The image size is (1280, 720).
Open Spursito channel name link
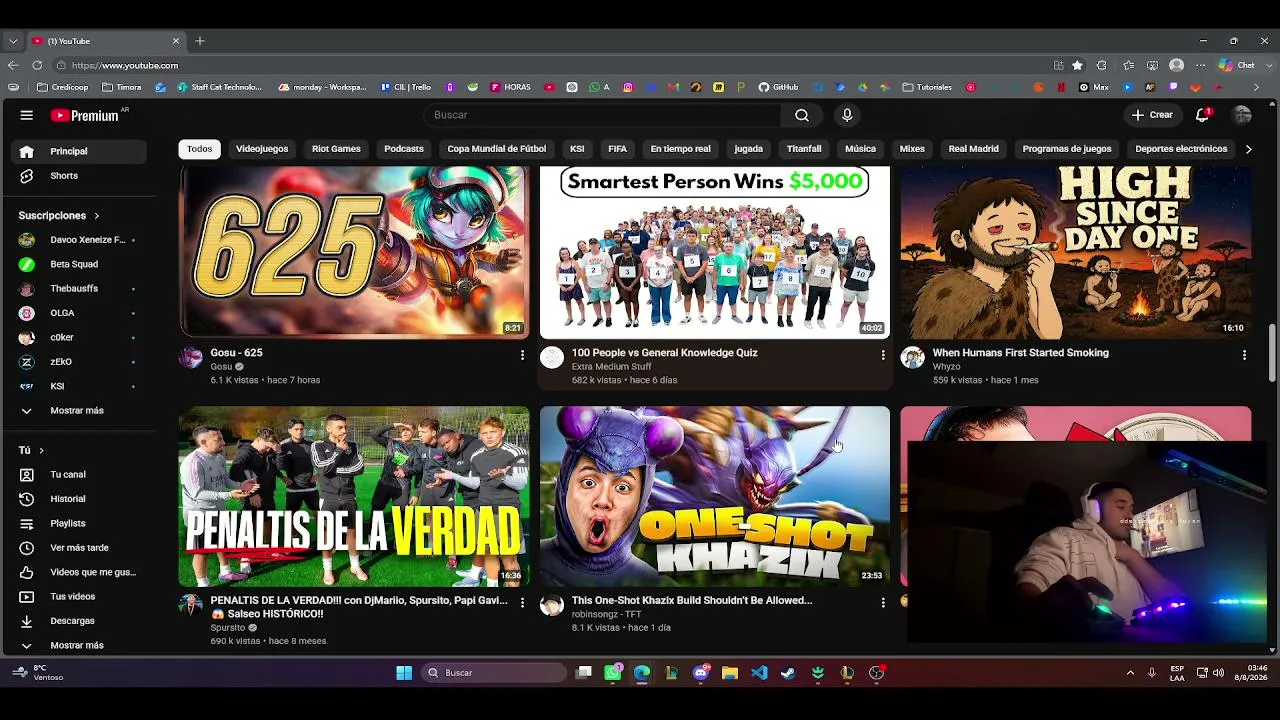click(228, 628)
